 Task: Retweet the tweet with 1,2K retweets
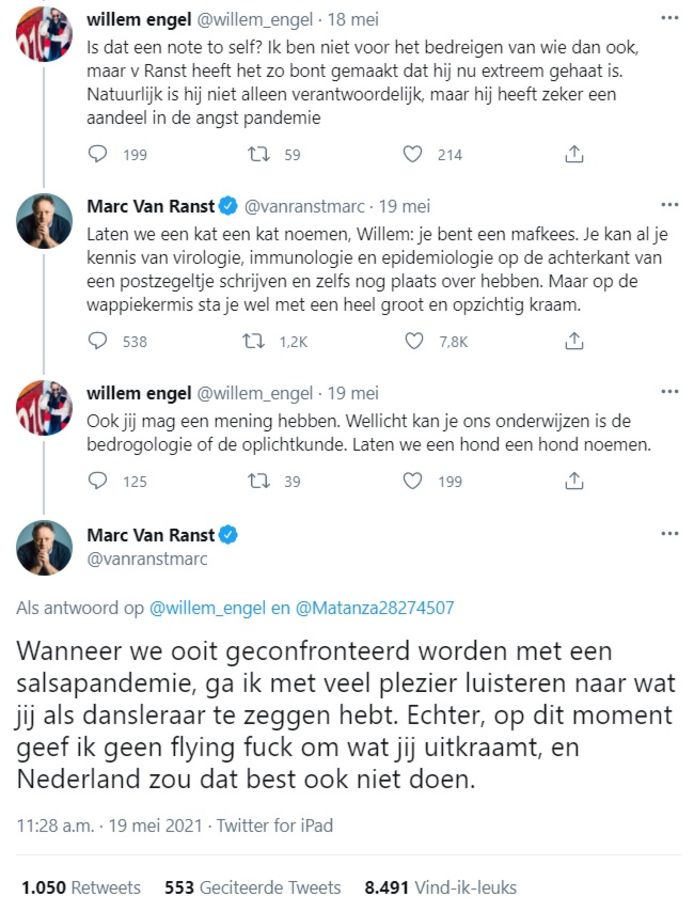point(256,341)
